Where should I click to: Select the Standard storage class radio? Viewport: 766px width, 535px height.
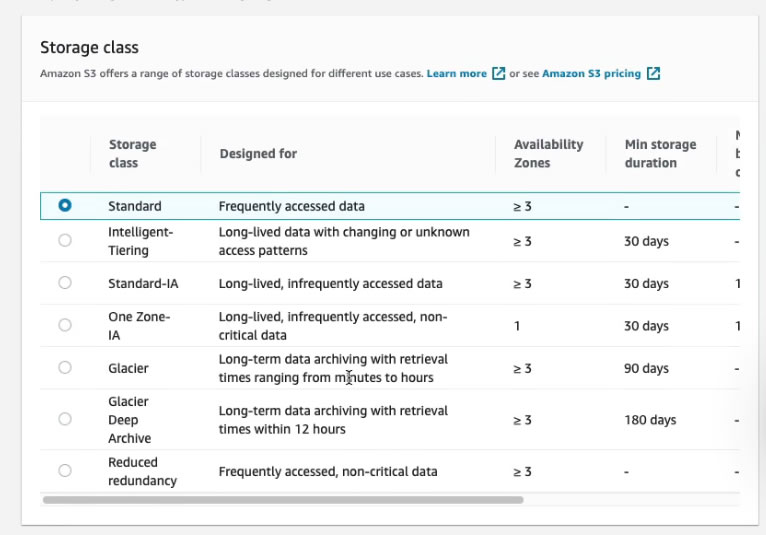[x=65, y=206]
